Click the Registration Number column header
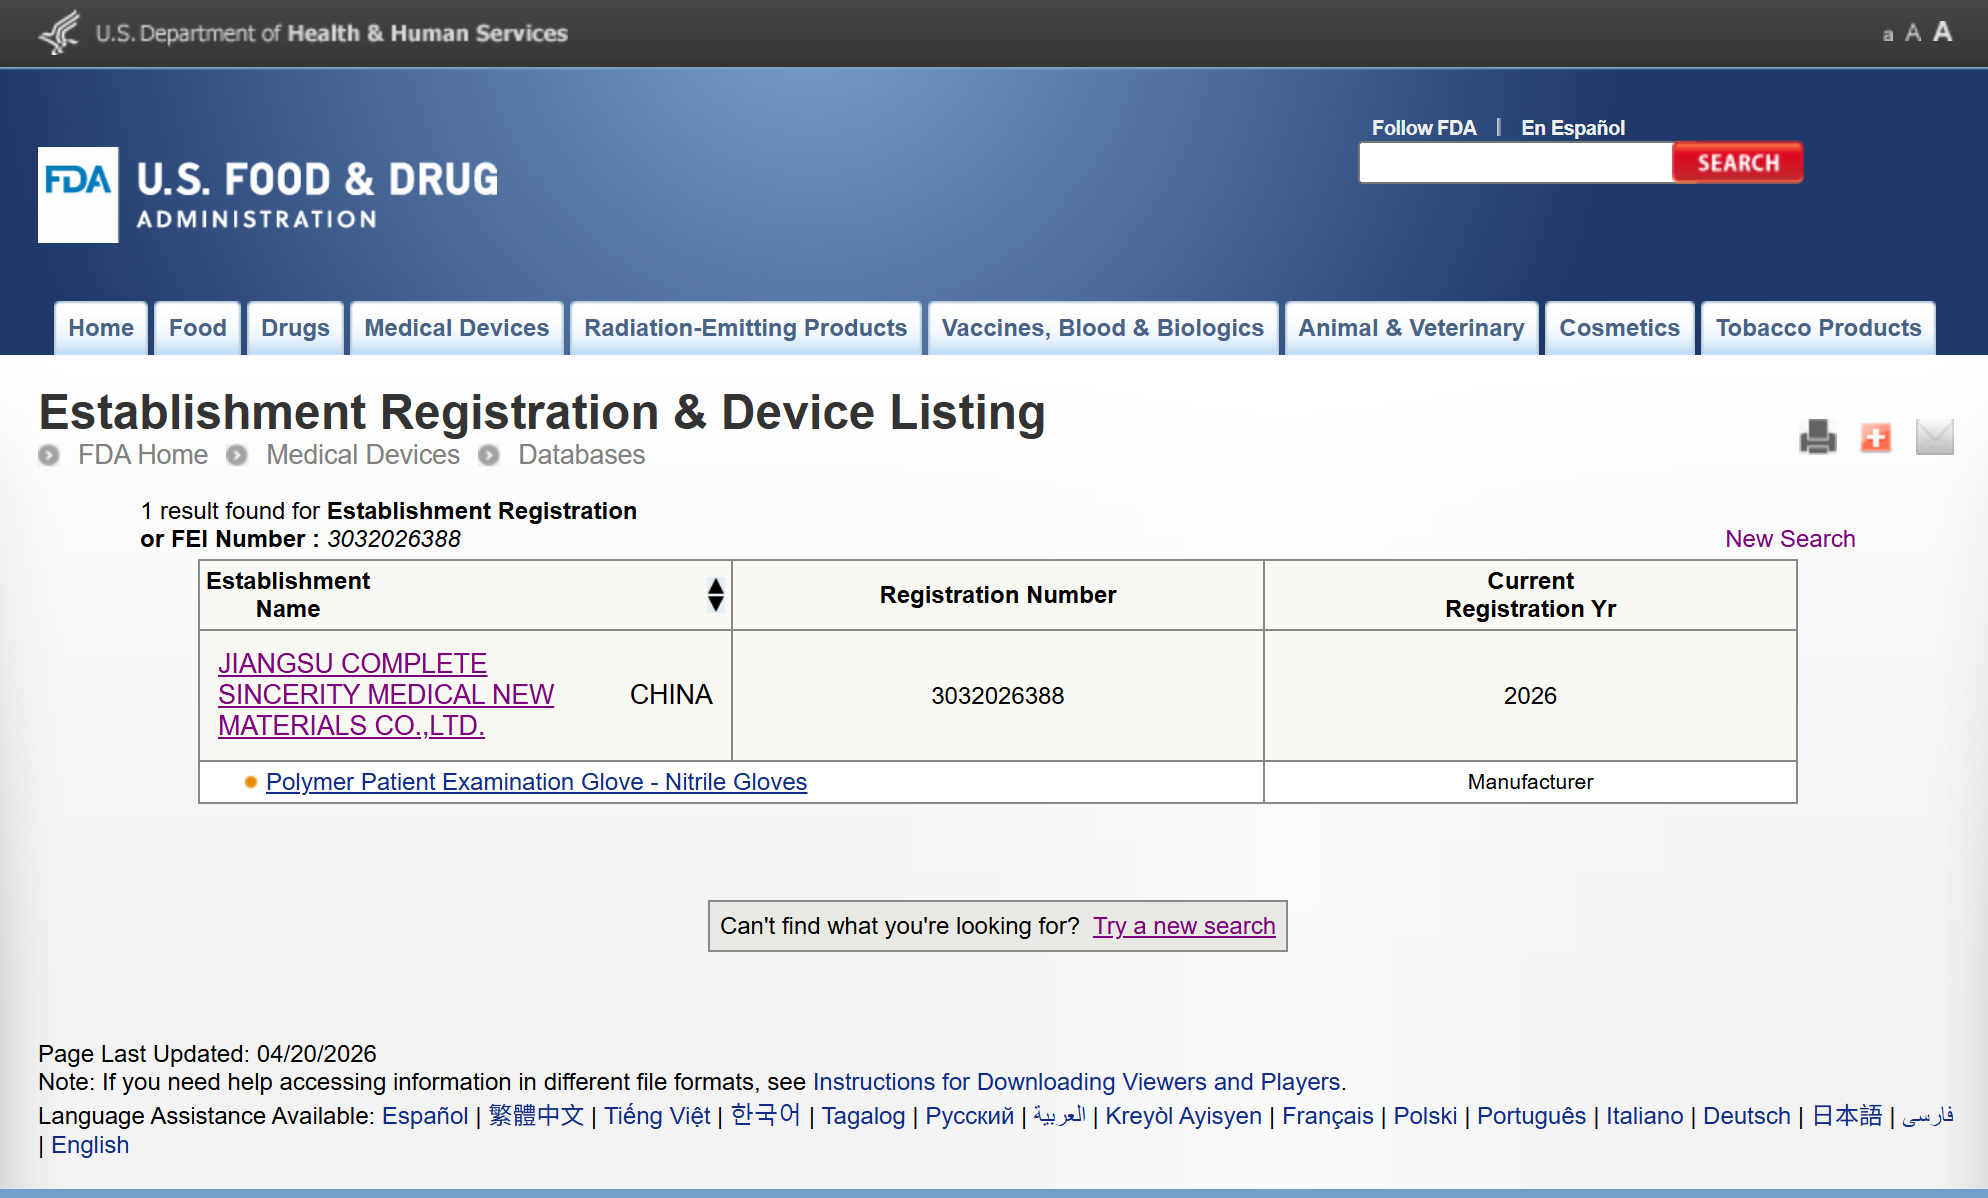Screen dimensions: 1988x1198 click(x=998, y=595)
